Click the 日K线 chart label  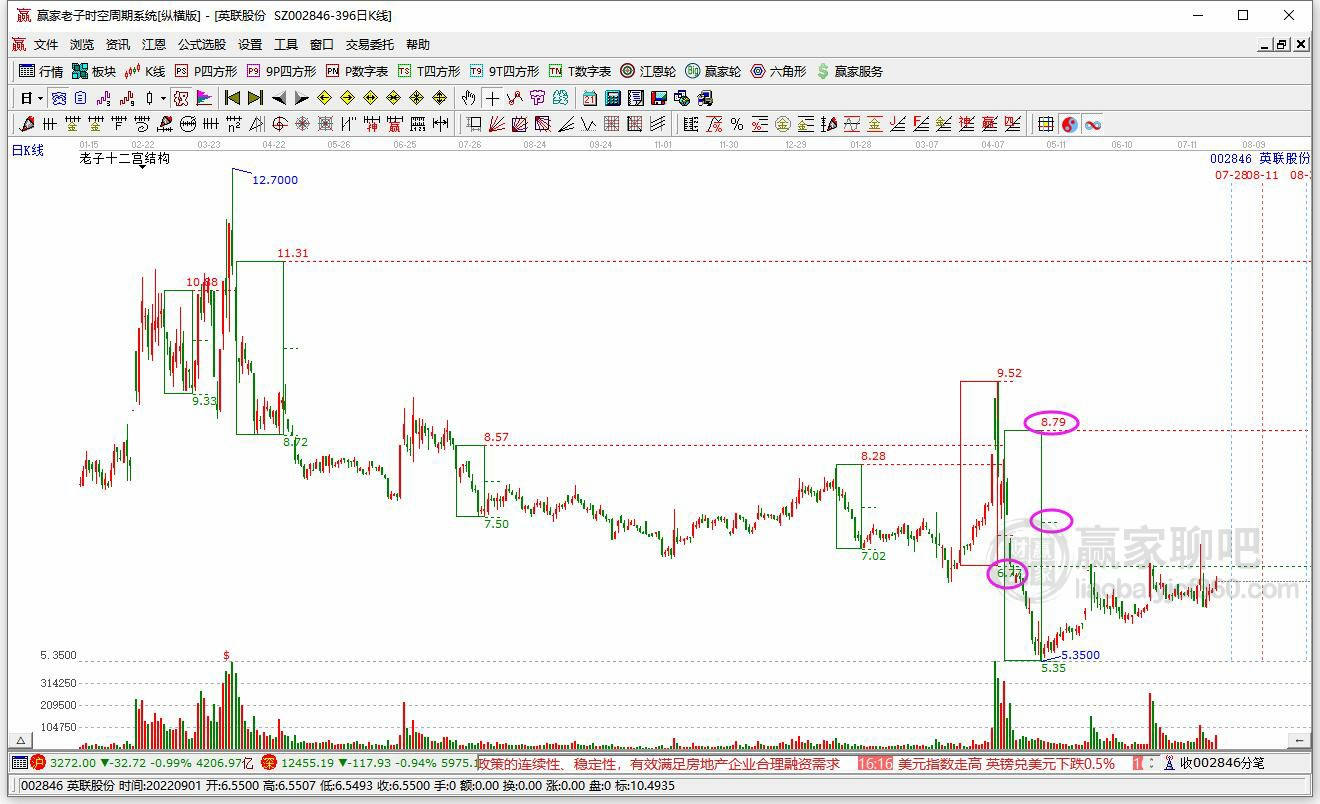[x=28, y=150]
